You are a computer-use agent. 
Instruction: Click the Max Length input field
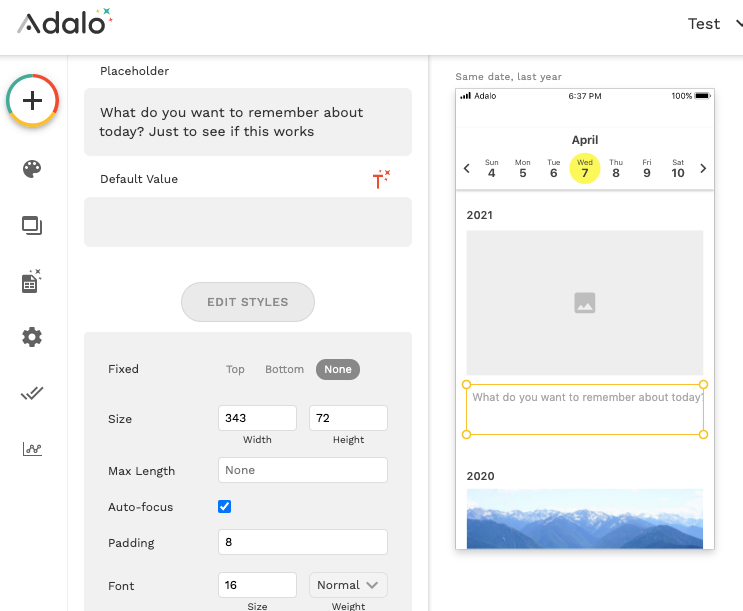[302, 470]
